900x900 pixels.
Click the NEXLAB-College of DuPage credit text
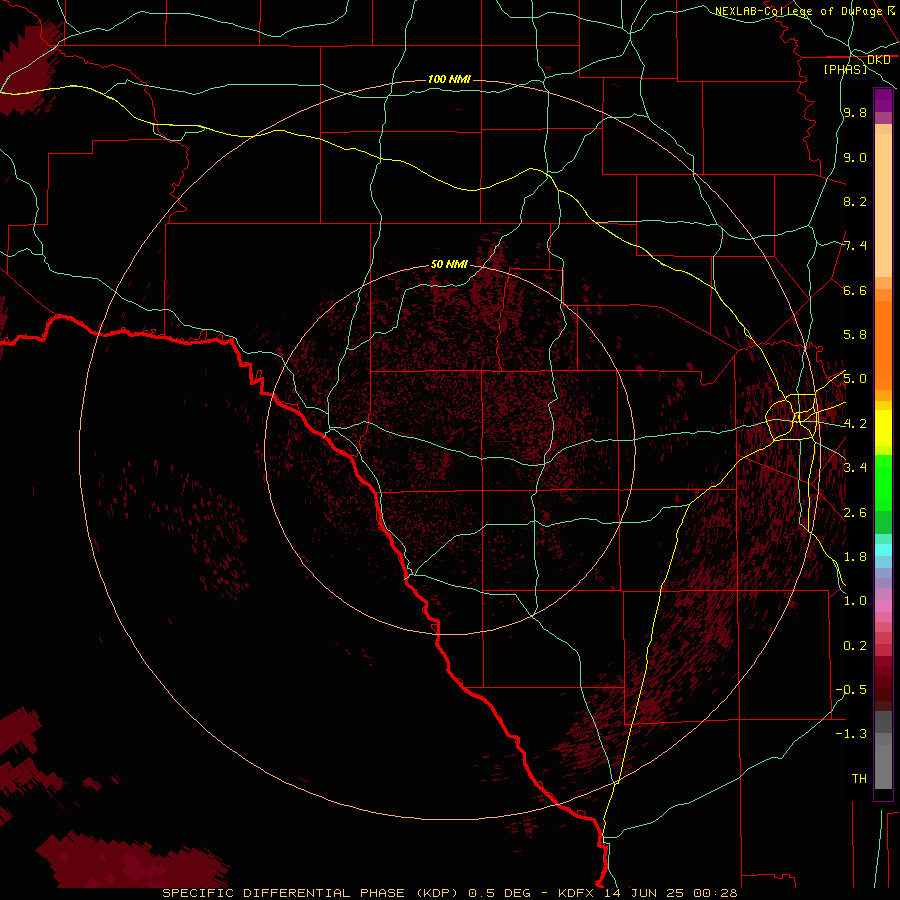(805, 11)
